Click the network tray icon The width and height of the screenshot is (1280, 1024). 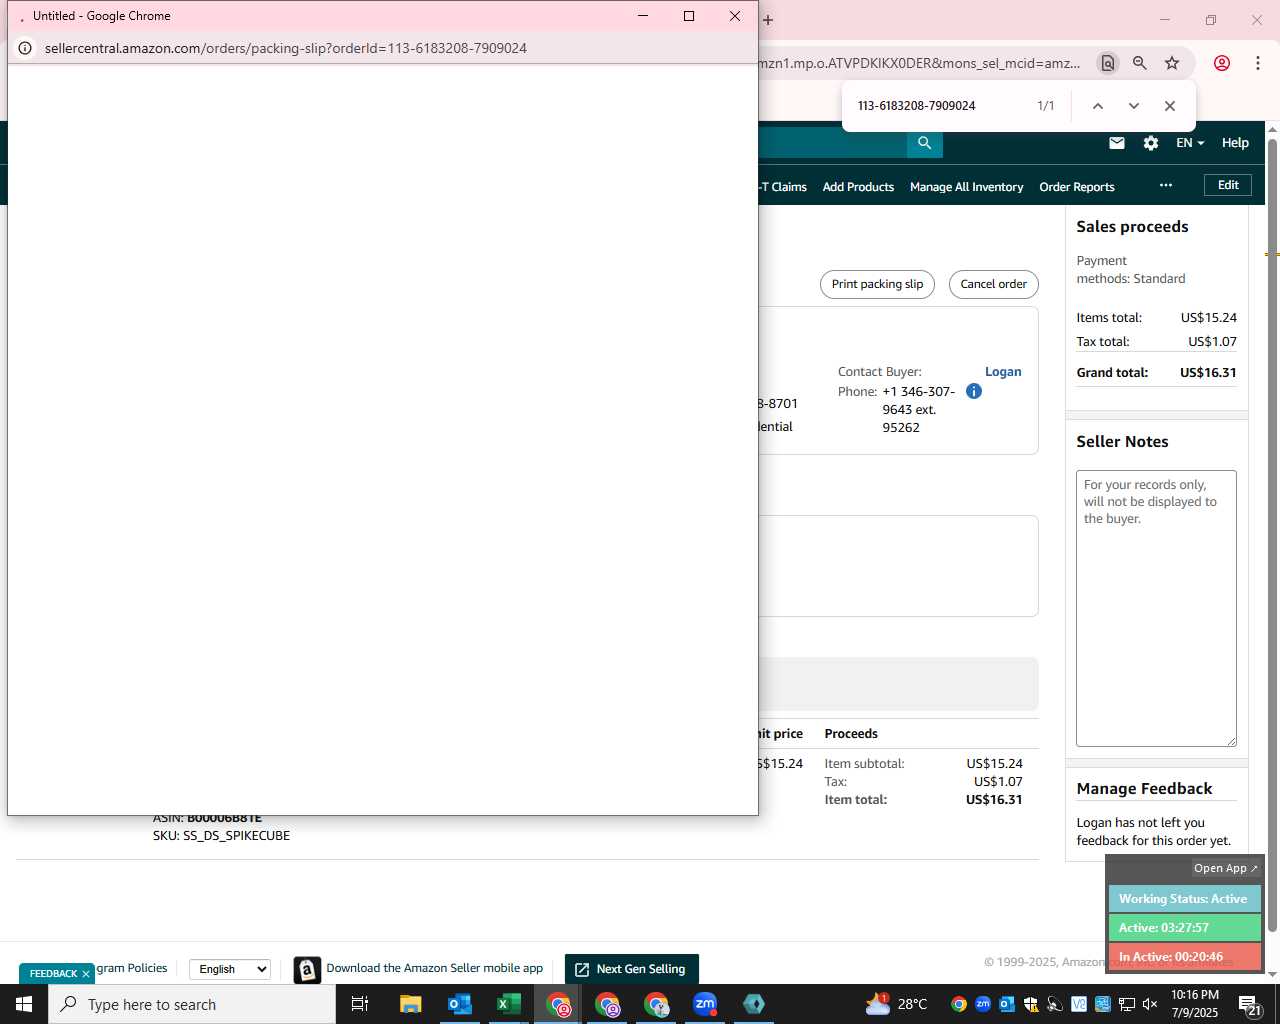click(x=1126, y=1004)
